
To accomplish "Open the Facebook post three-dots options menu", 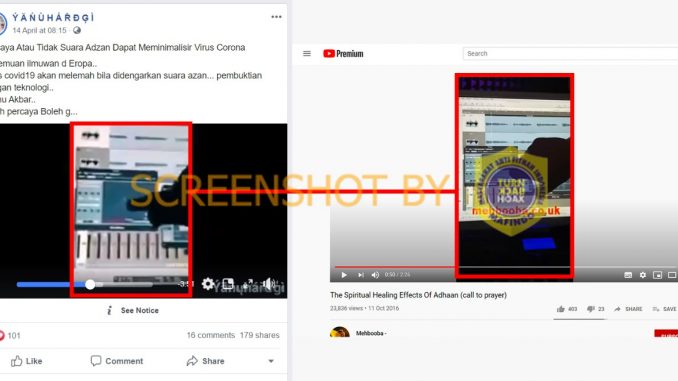I will (276, 17).
